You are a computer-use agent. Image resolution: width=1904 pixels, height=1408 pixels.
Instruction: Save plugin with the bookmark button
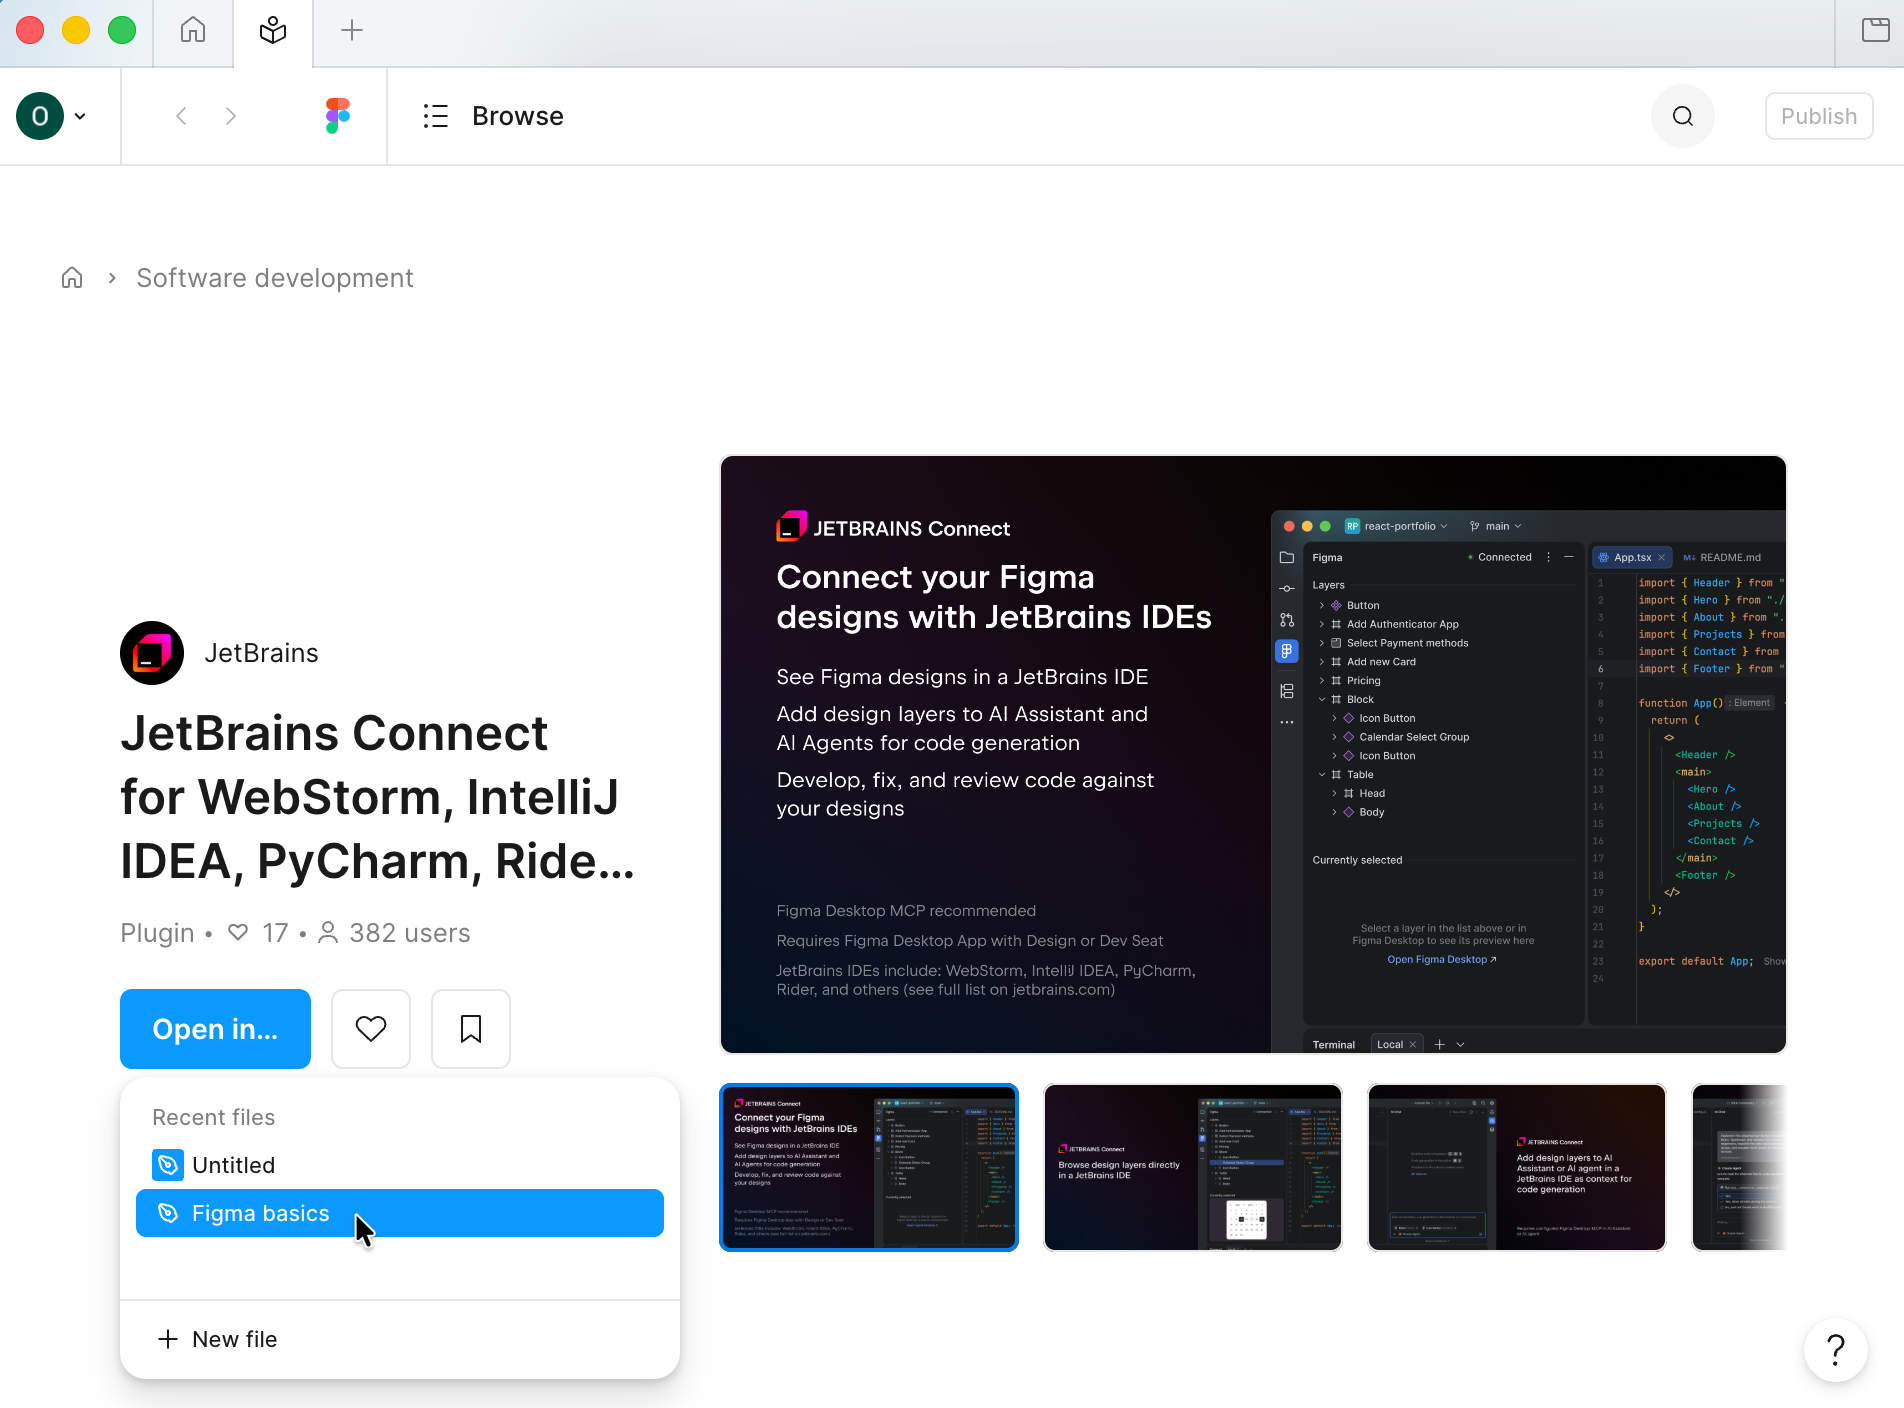click(471, 1029)
